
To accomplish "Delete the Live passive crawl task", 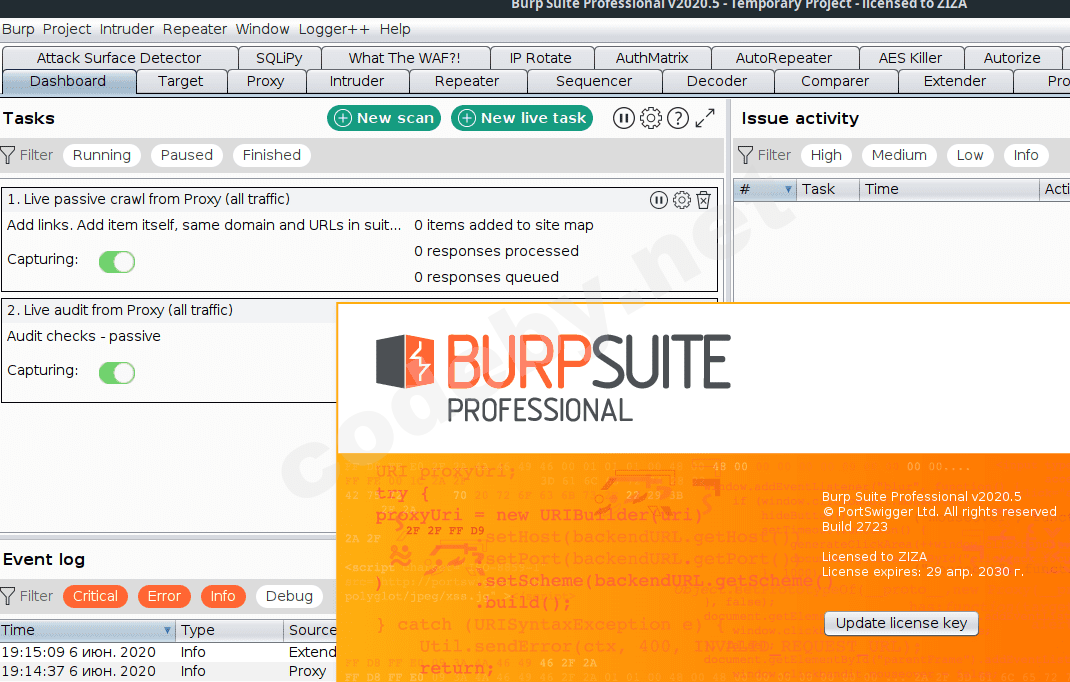I will click(704, 200).
